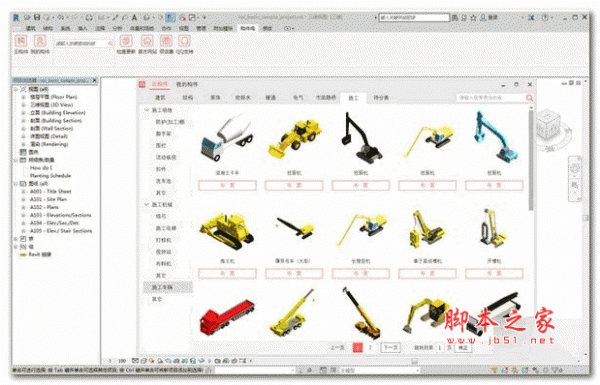Click the 下一页 next page button
This screenshot has height=385, width=600.
391,347
